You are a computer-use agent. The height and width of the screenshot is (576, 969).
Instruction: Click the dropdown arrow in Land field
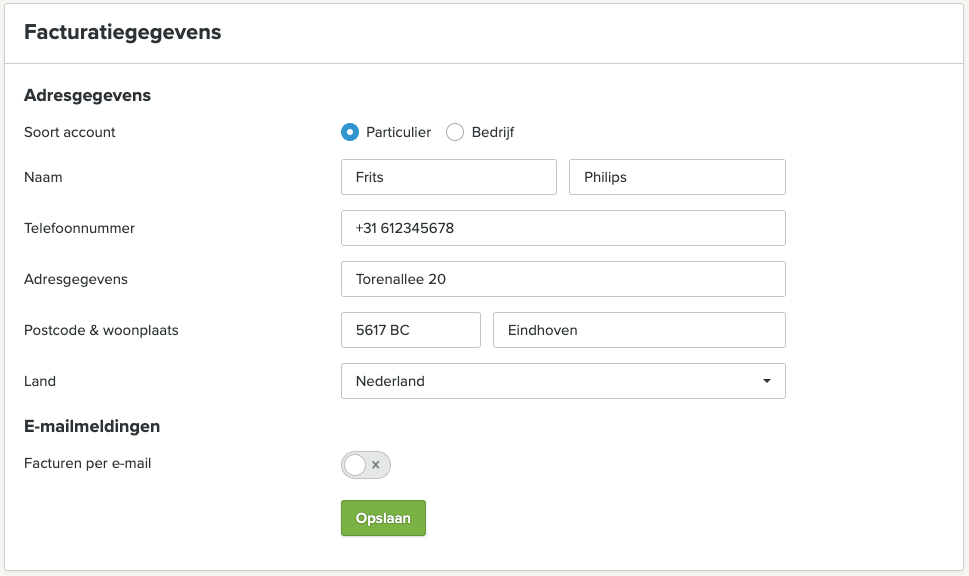766,381
